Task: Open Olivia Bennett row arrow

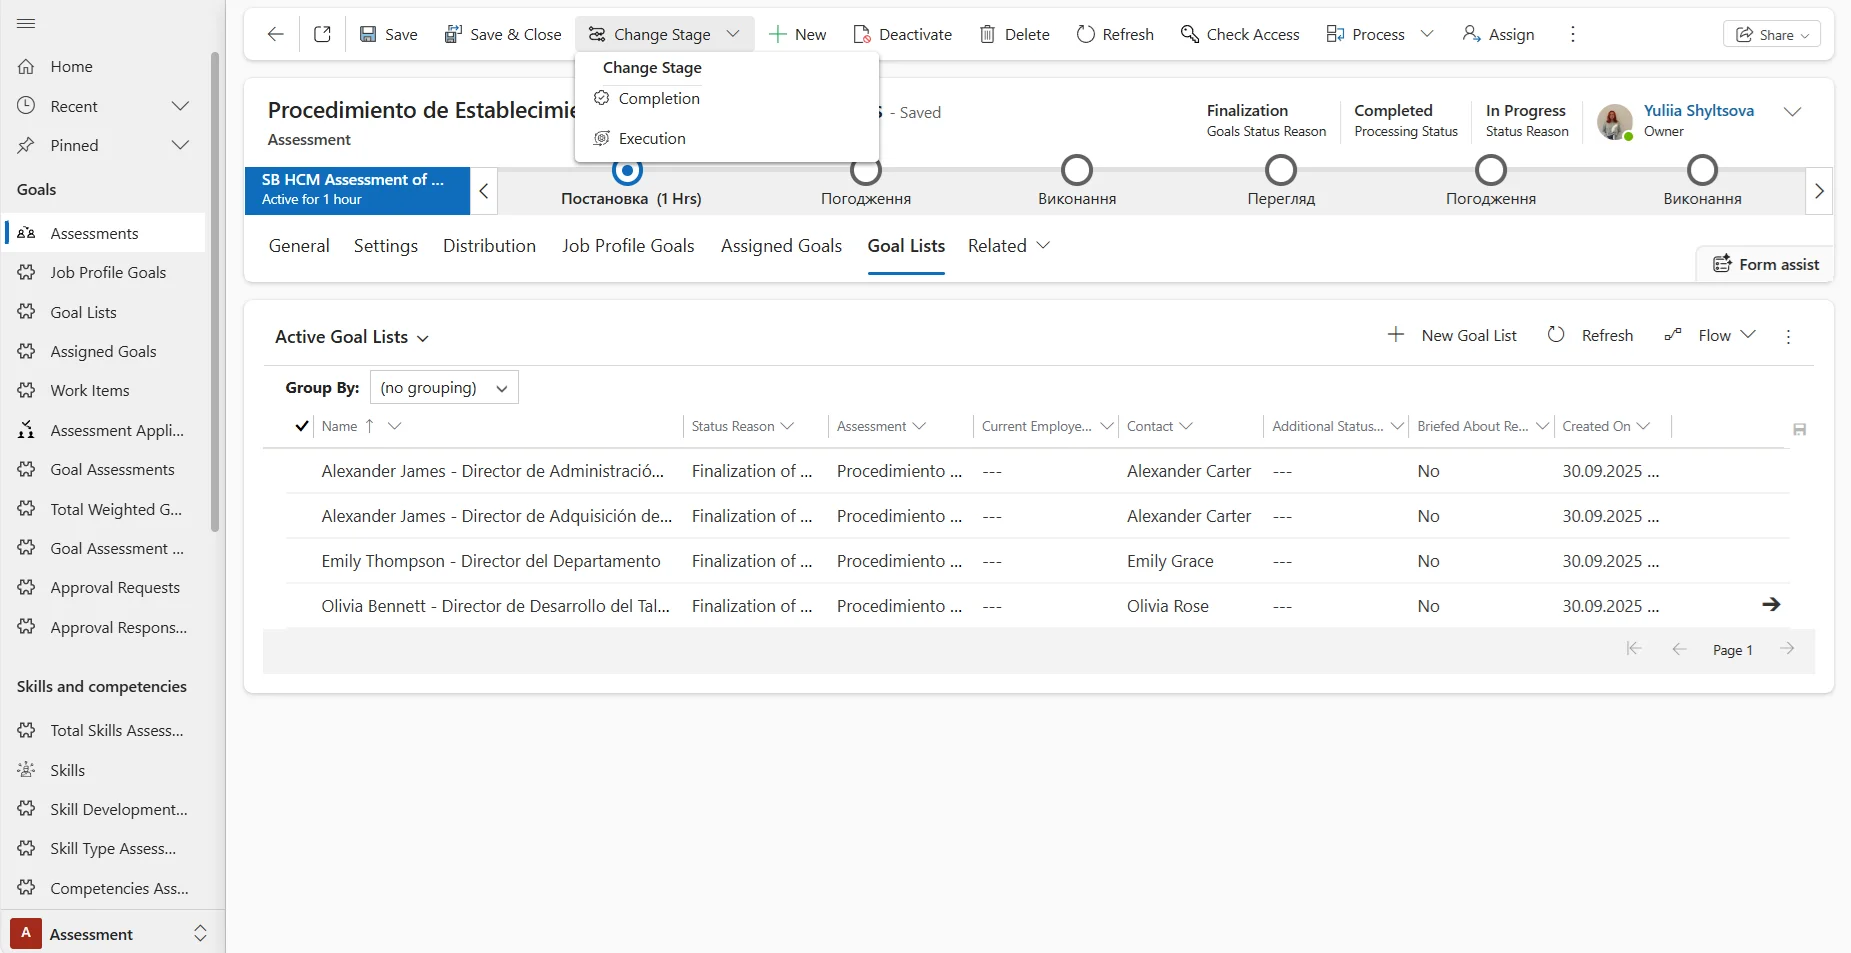Action: click(1770, 604)
